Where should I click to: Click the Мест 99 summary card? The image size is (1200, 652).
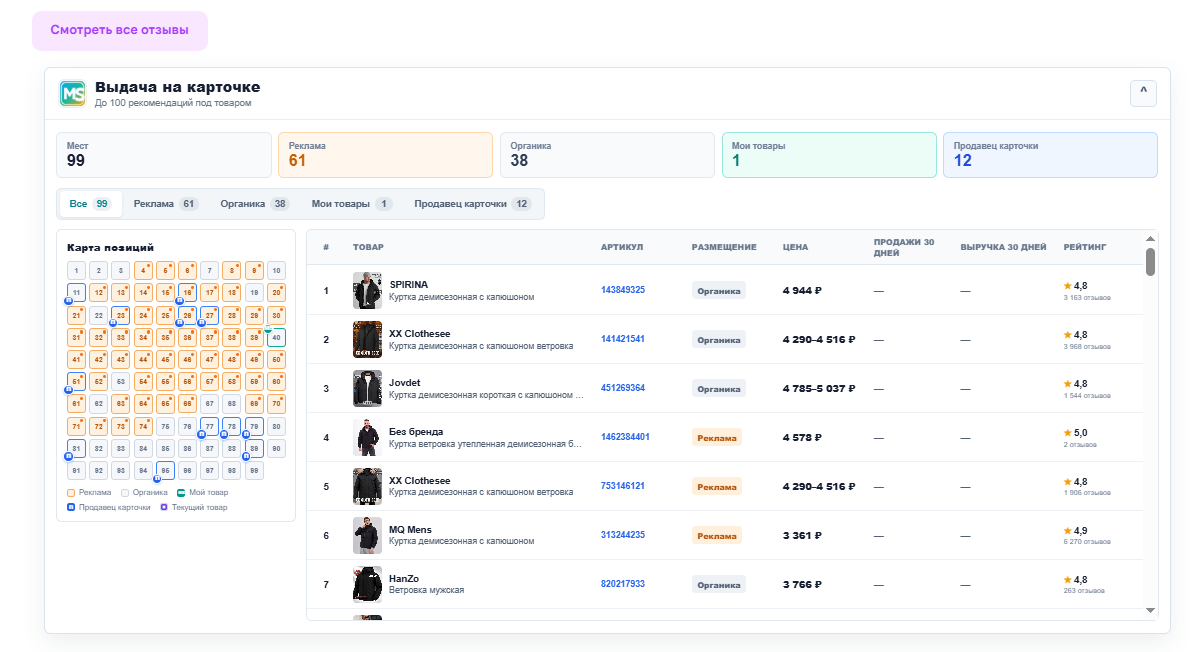164,155
